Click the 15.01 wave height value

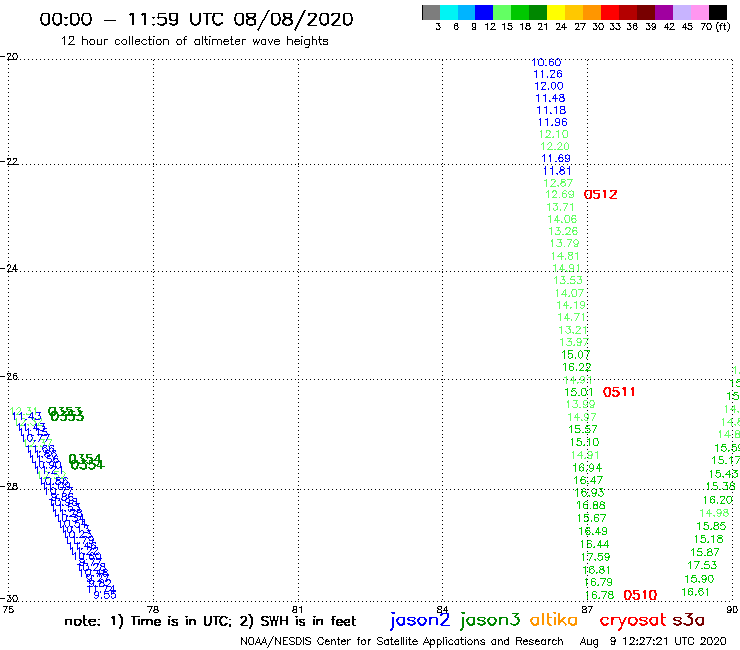click(x=579, y=392)
